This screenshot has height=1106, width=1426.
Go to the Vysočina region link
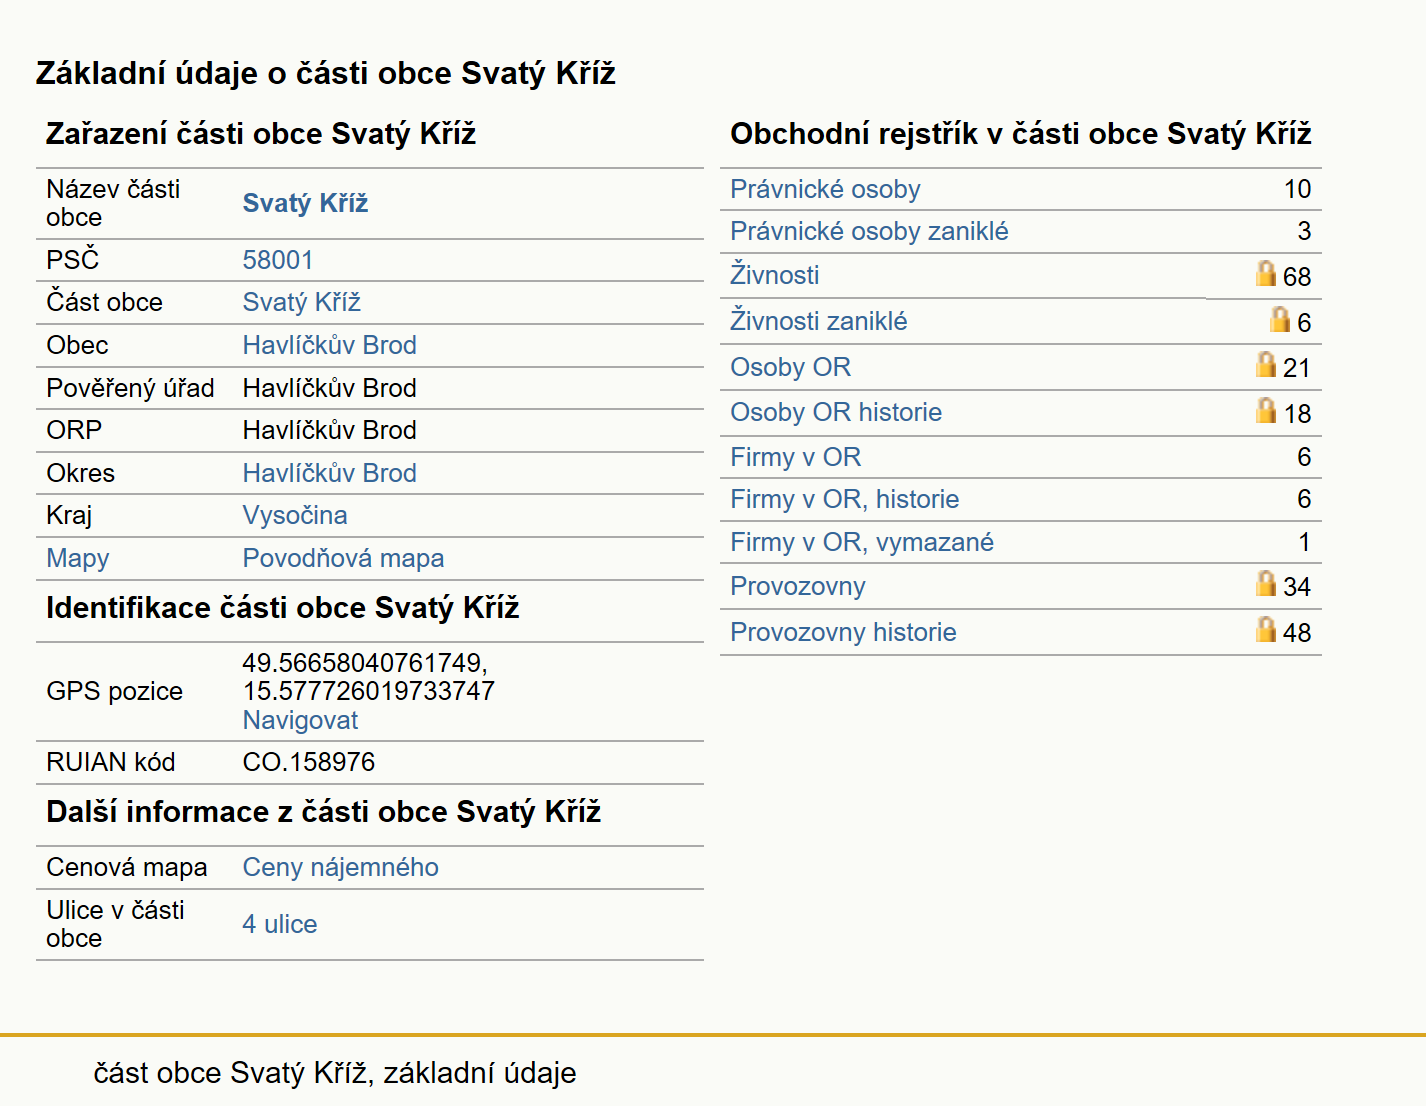(295, 515)
